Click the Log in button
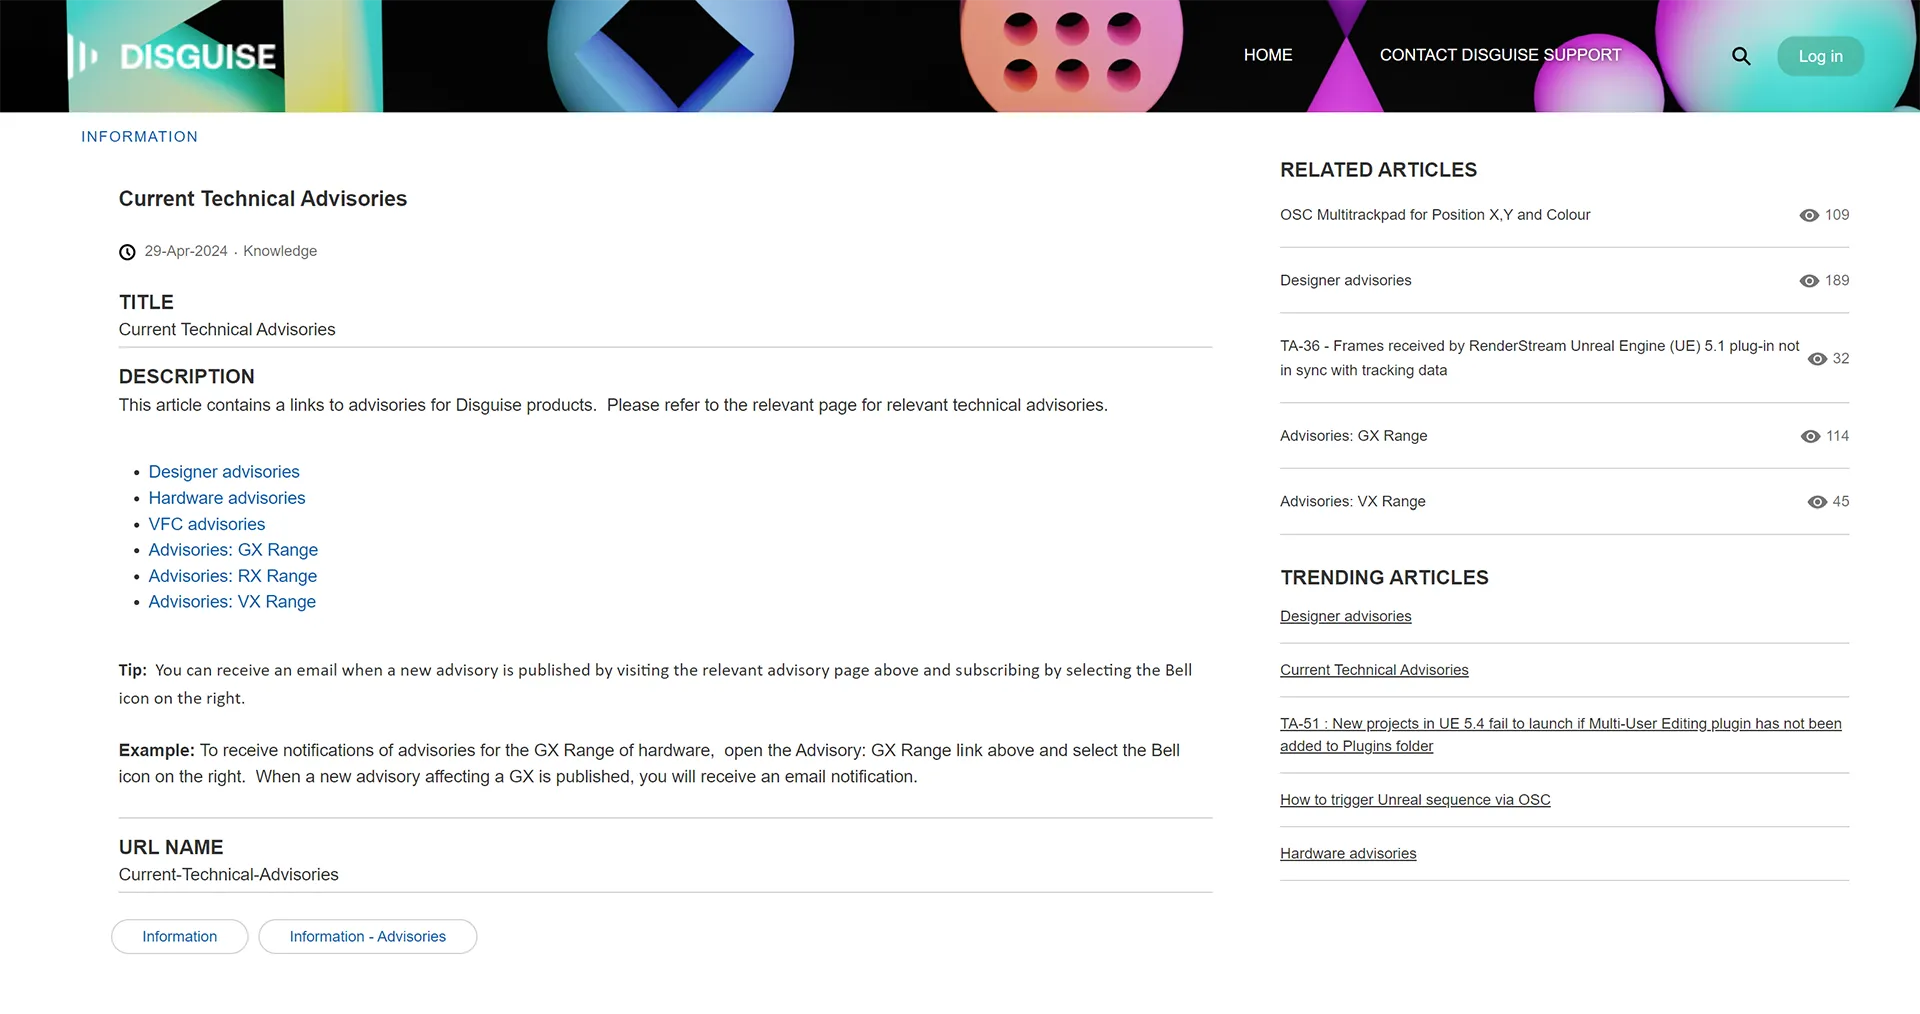Image resolution: width=1920 pixels, height=1014 pixels. [x=1820, y=56]
